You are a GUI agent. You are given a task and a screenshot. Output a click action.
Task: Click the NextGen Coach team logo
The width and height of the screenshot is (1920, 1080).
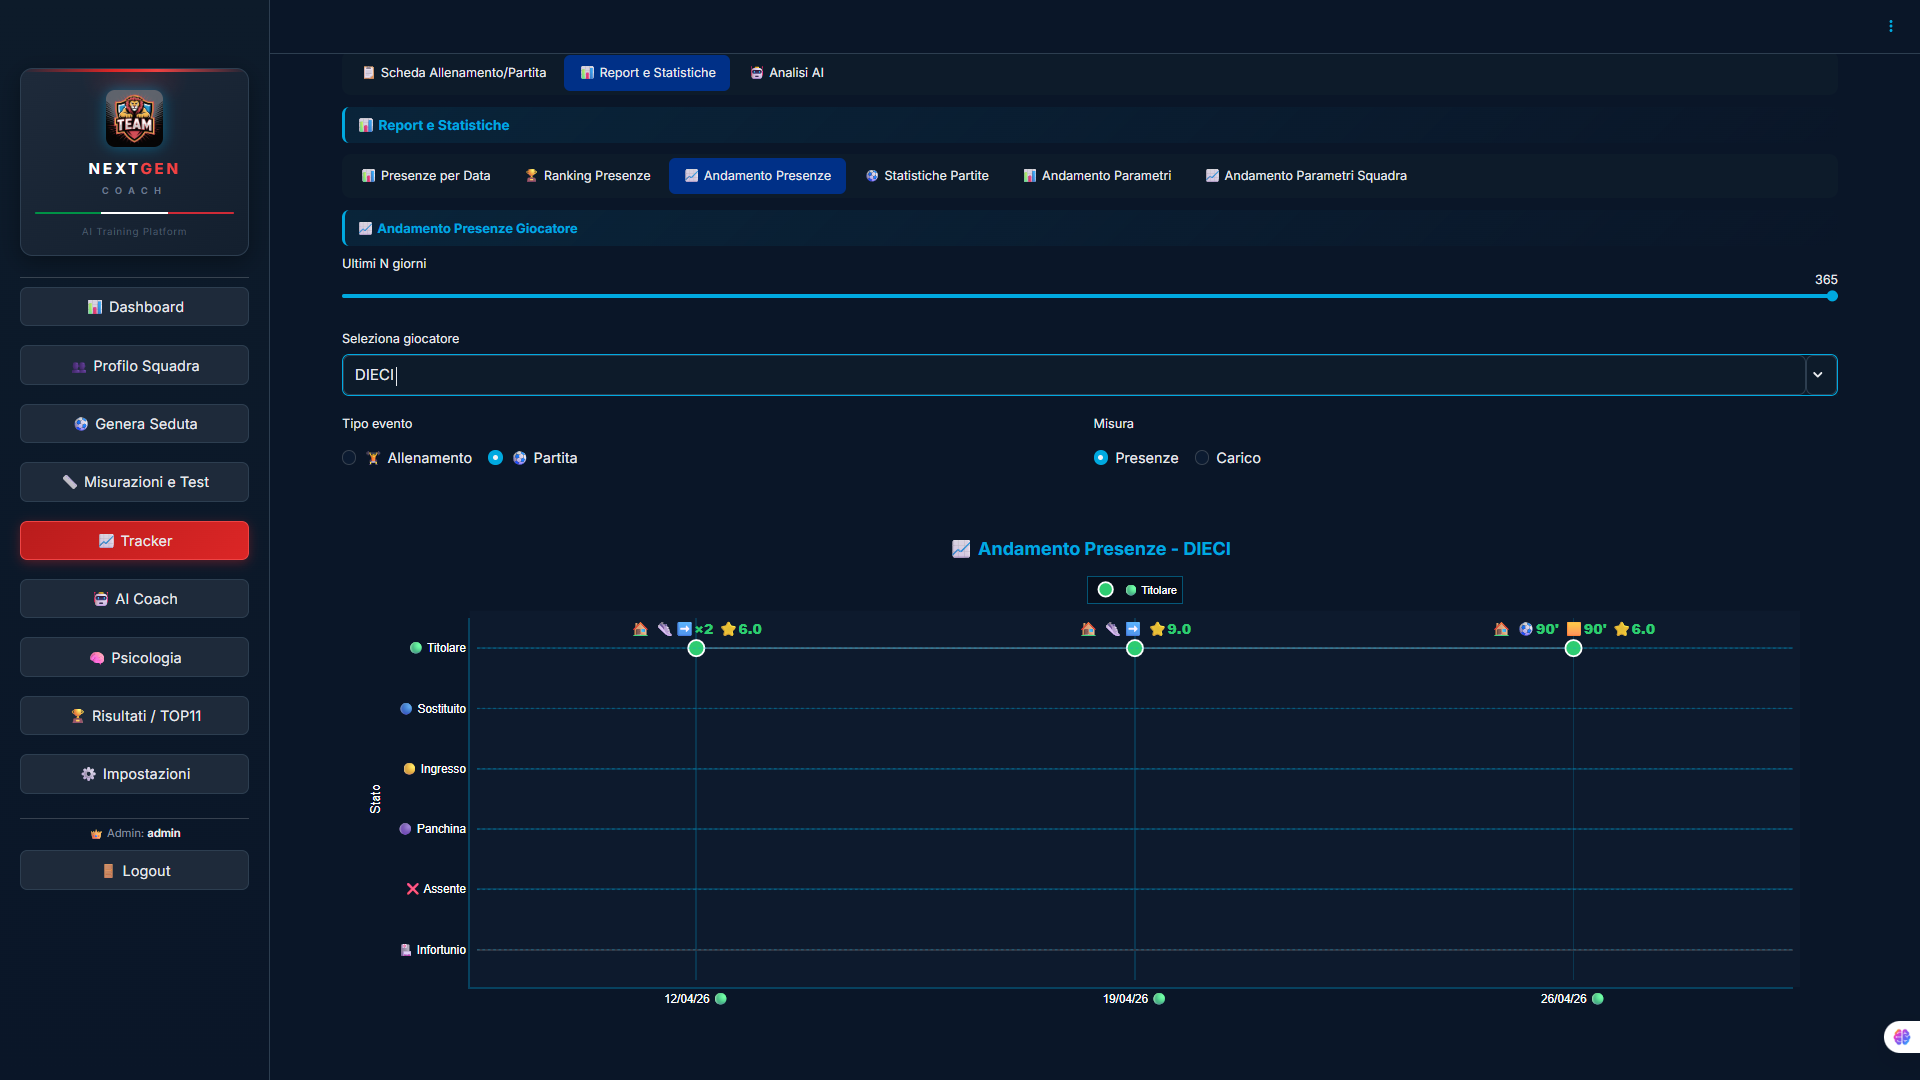[134, 118]
